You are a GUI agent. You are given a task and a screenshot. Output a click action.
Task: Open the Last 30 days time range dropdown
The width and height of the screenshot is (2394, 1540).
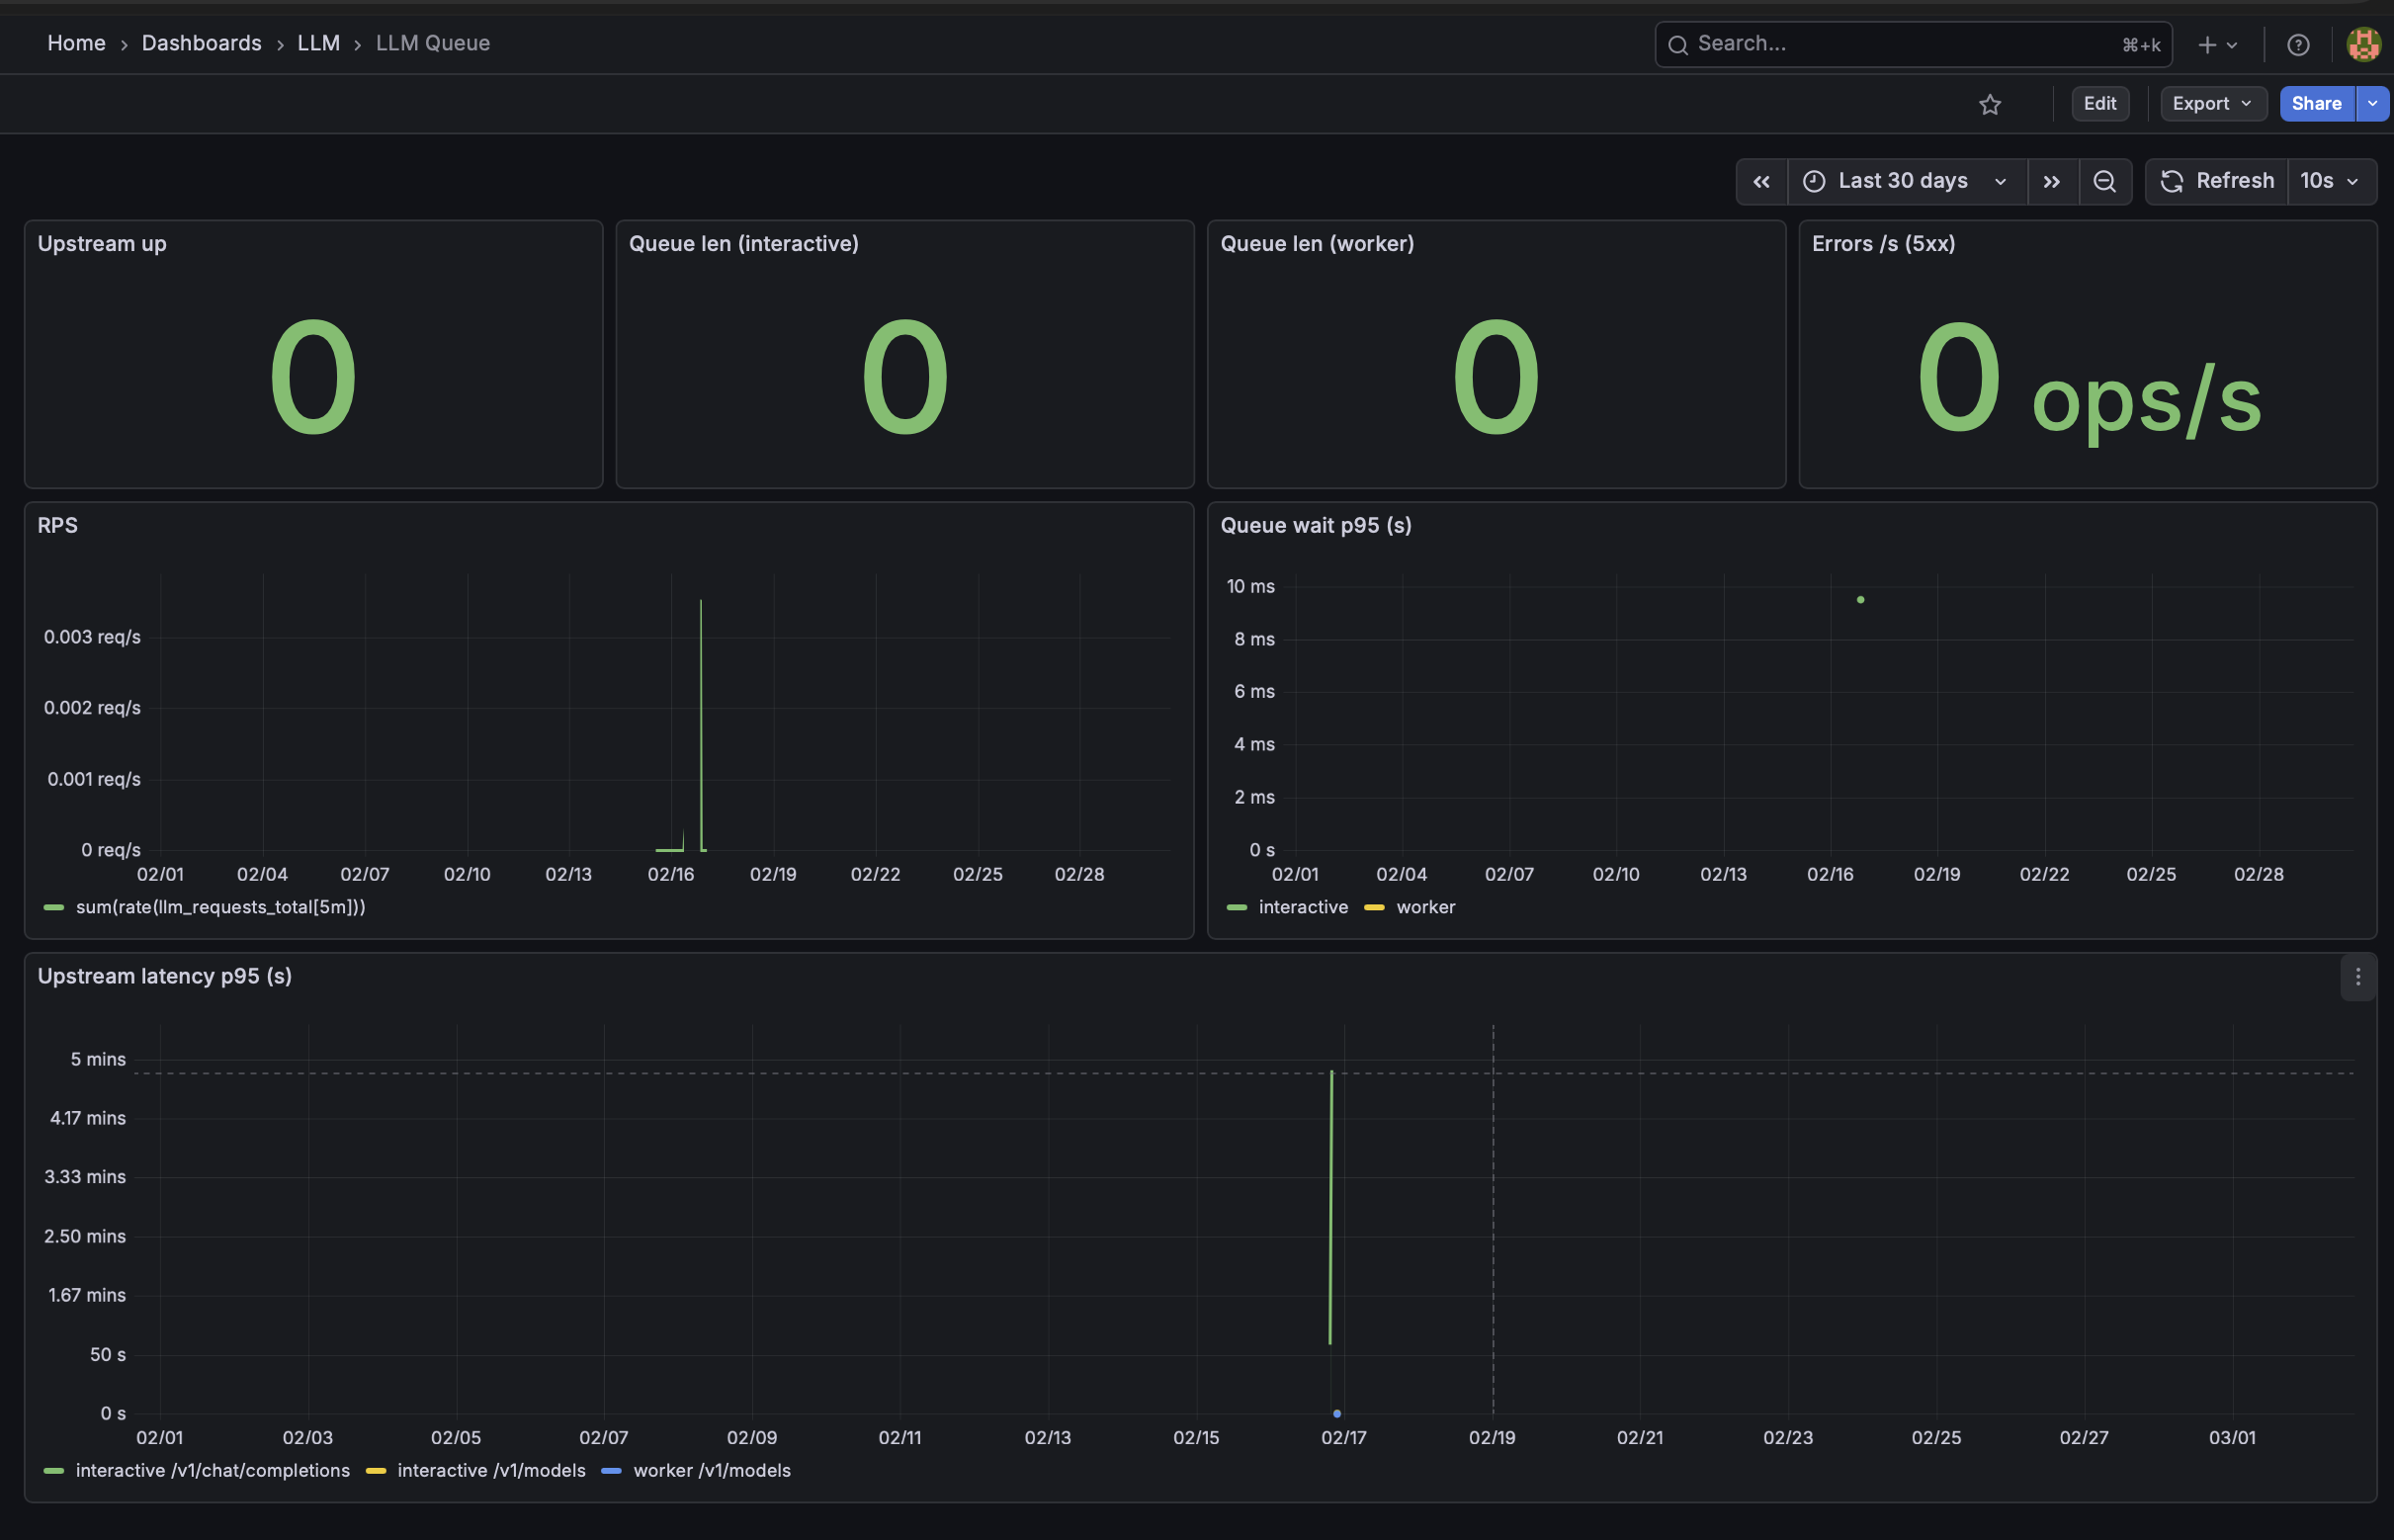pyautogui.click(x=1902, y=181)
